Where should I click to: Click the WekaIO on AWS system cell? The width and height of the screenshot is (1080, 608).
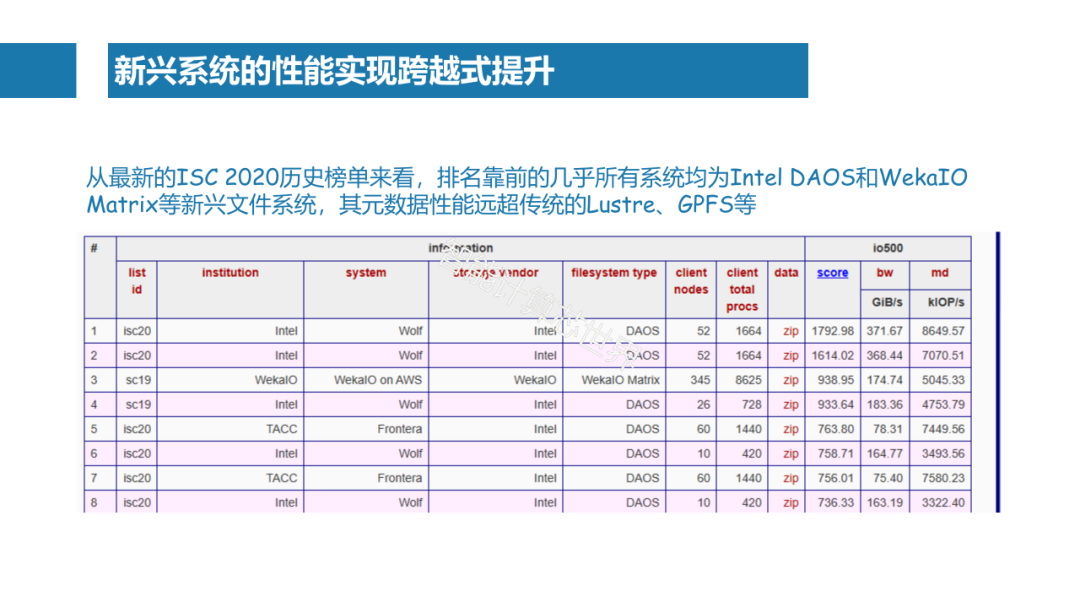click(377, 380)
